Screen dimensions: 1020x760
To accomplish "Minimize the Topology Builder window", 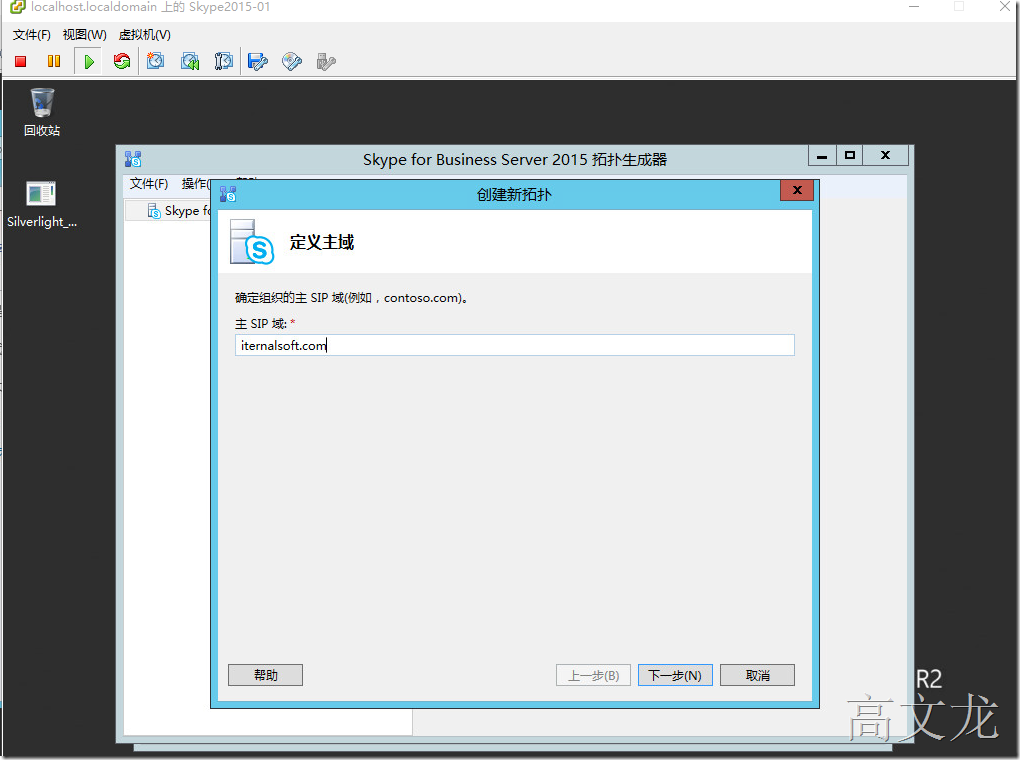I will pyautogui.click(x=822, y=156).
